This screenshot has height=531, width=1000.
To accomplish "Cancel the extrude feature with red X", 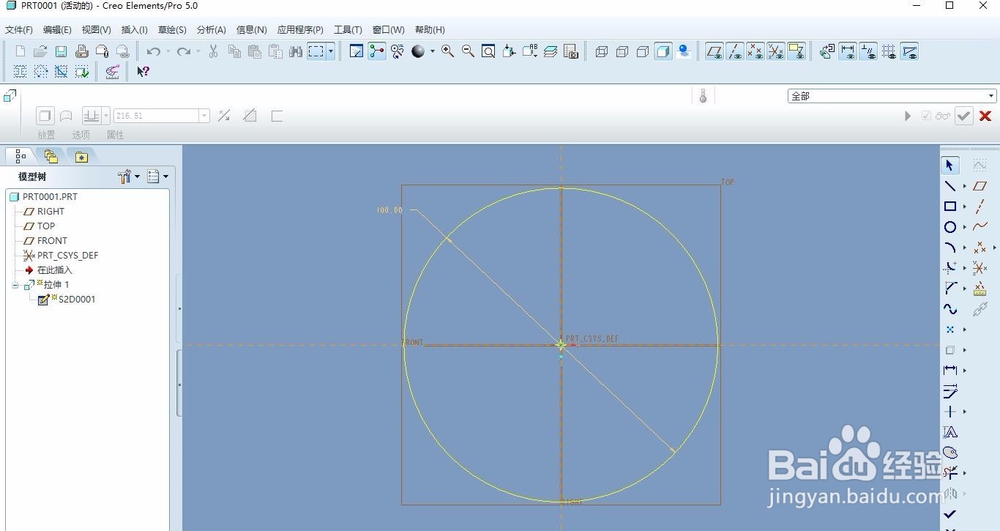I will (x=985, y=116).
